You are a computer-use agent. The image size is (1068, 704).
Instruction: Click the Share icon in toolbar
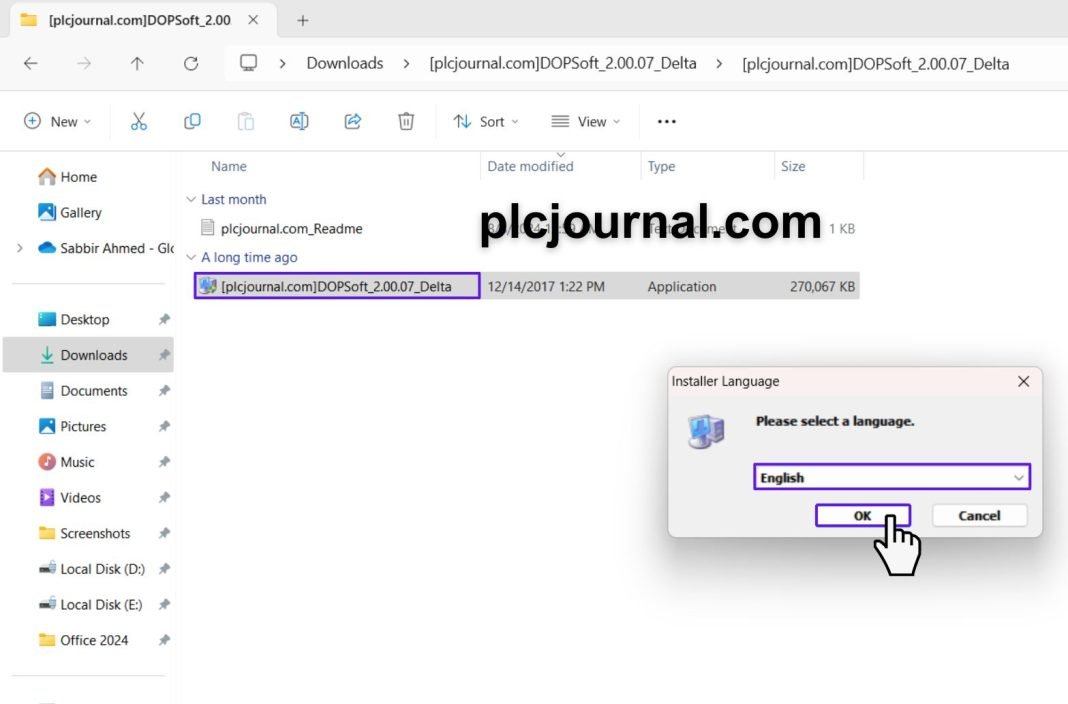coord(352,121)
